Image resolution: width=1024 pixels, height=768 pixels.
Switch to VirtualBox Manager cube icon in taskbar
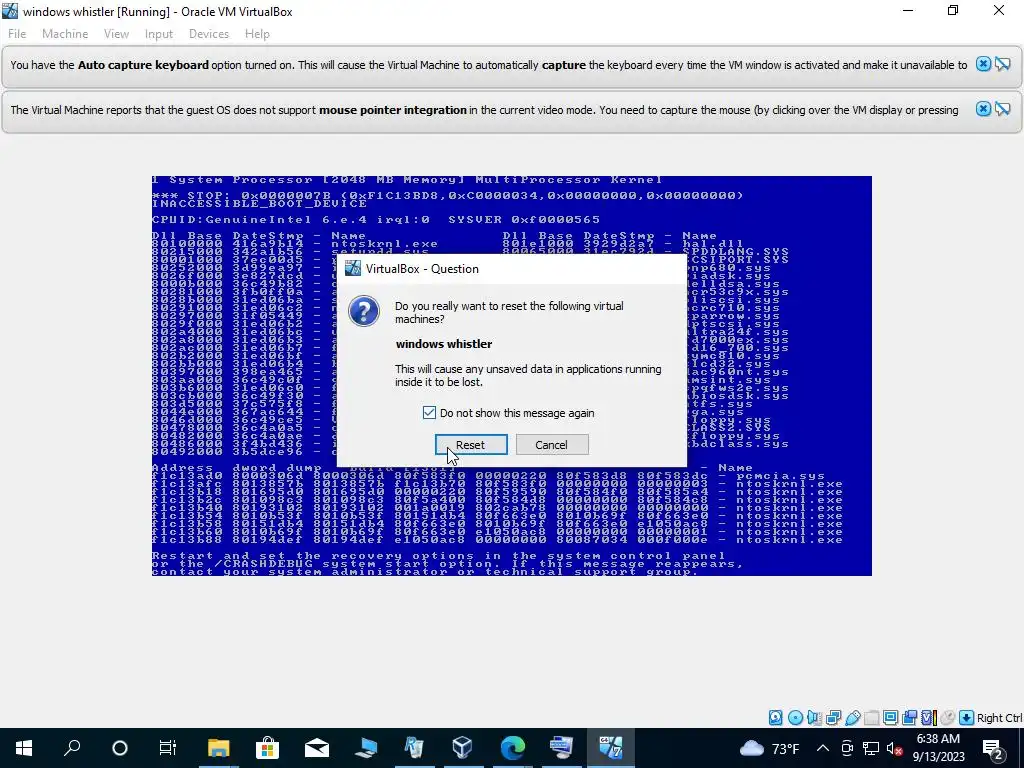click(x=462, y=748)
